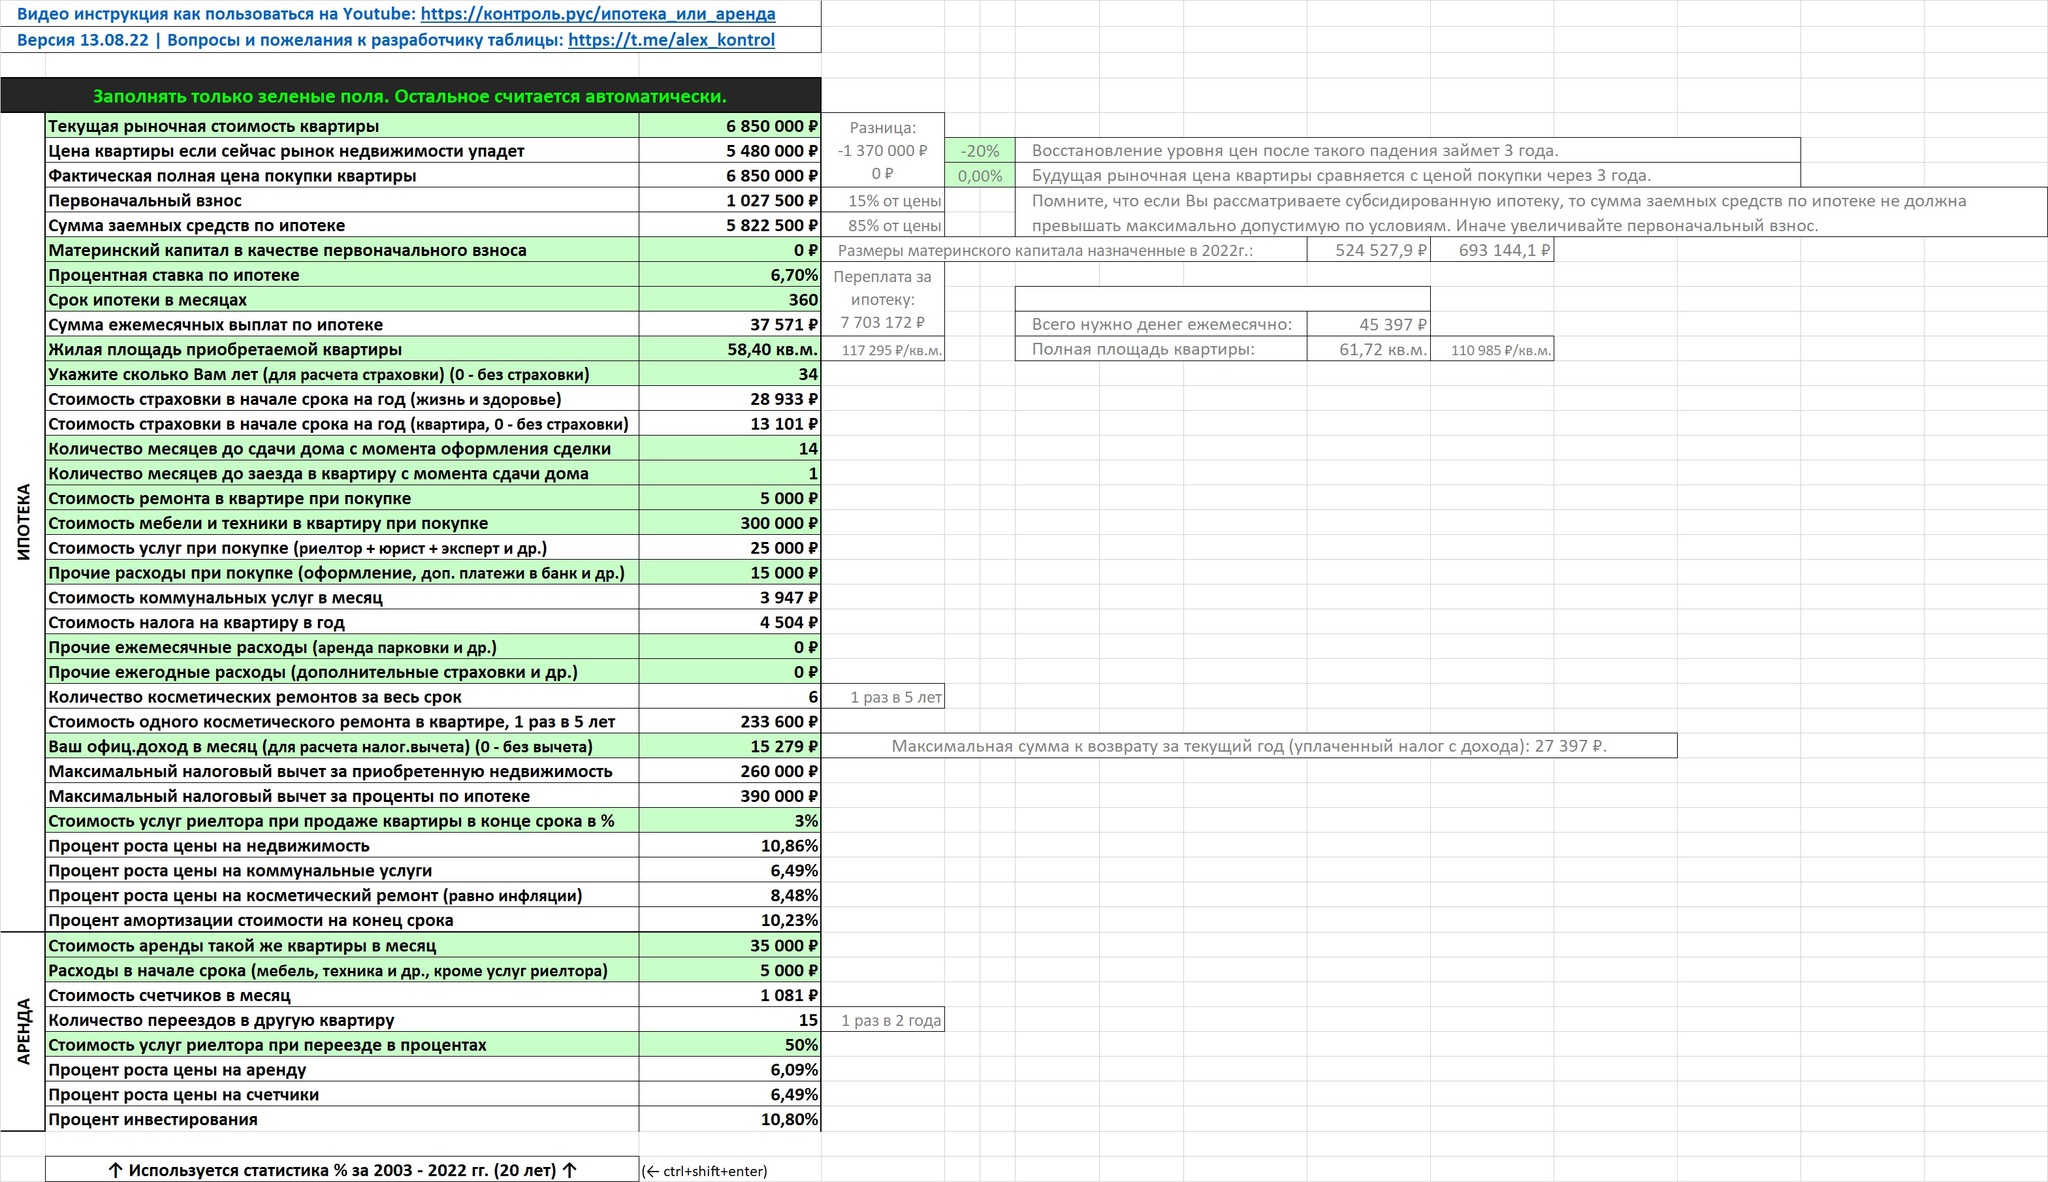Select apartment insurance cost 13 101 ₽

point(730,424)
